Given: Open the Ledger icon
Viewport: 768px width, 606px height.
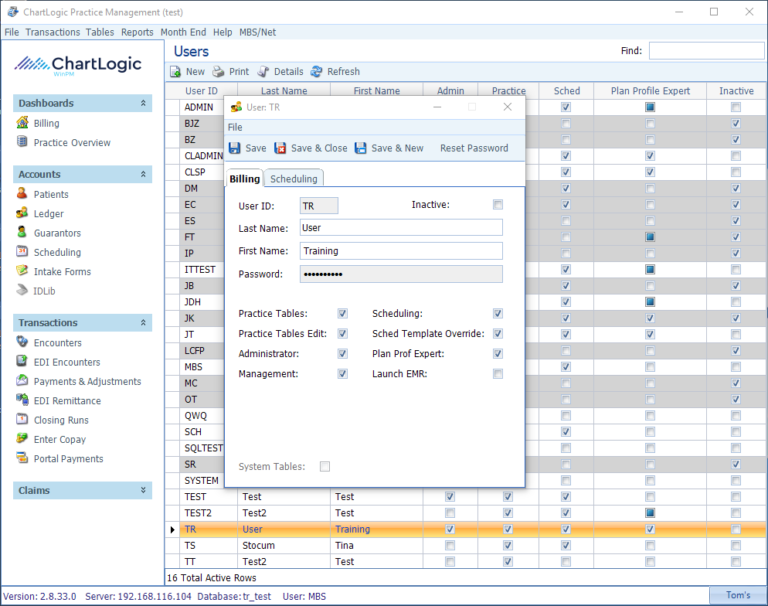Looking at the screenshot, I should 22,213.
